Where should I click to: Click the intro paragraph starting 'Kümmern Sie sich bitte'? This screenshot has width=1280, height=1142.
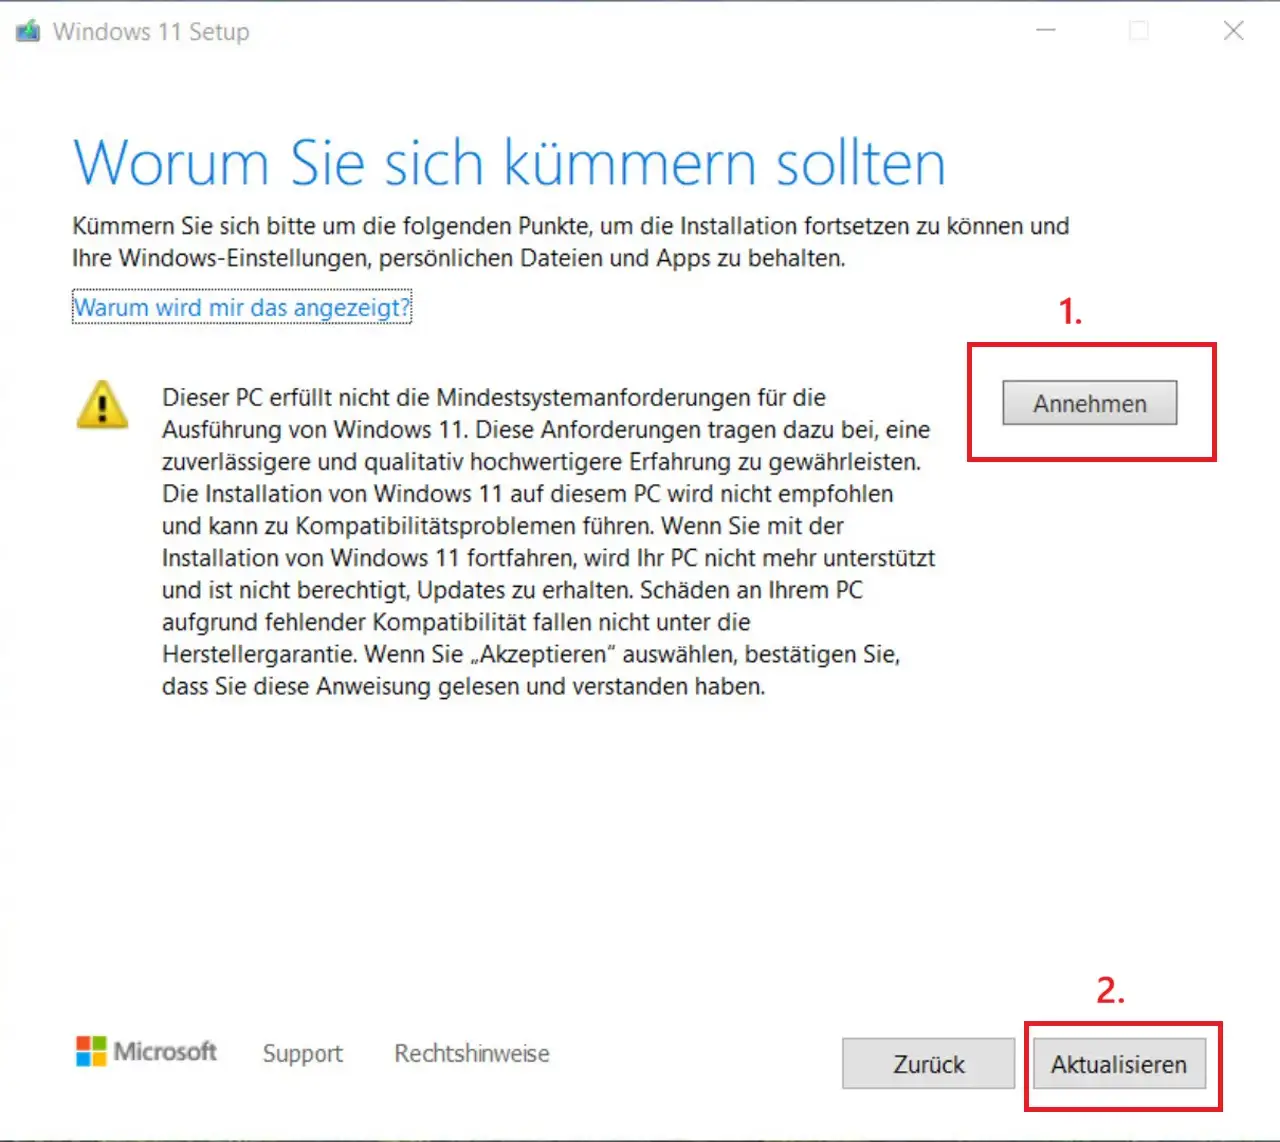pos(570,242)
